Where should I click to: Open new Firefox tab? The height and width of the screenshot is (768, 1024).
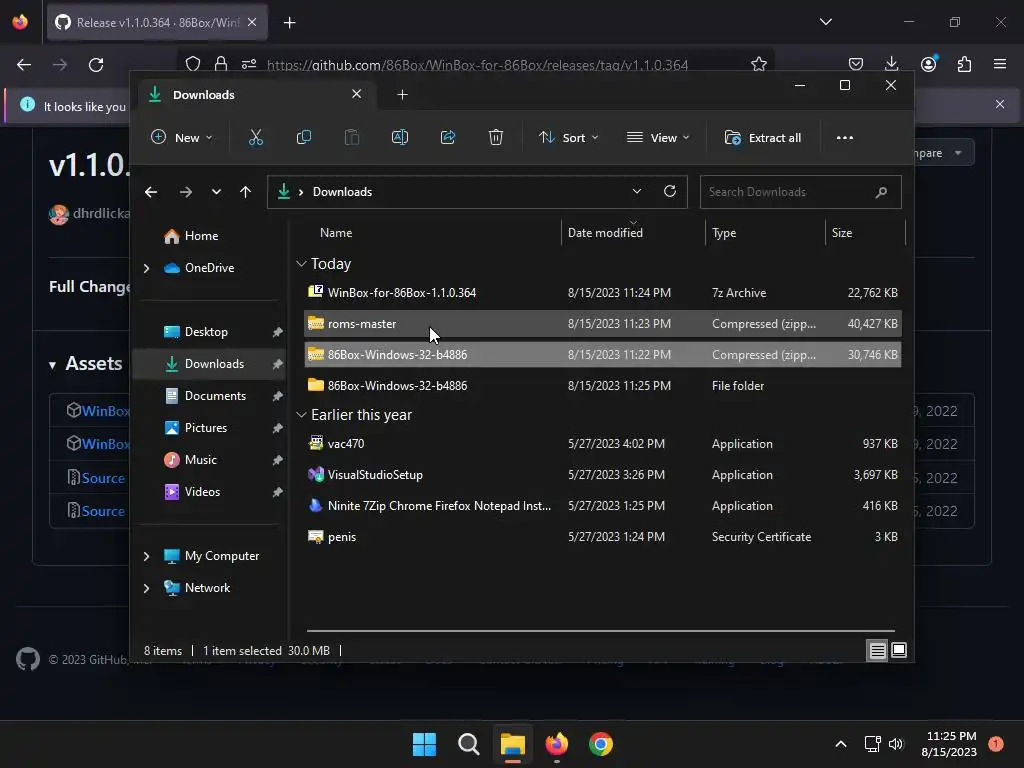(x=289, y=23)
